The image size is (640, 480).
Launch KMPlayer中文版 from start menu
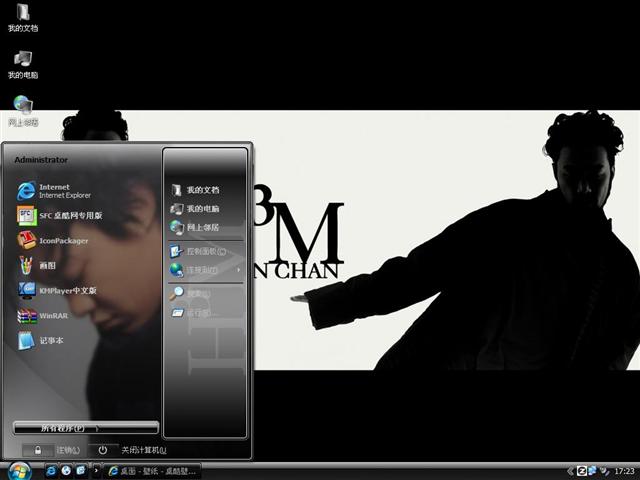56,291
